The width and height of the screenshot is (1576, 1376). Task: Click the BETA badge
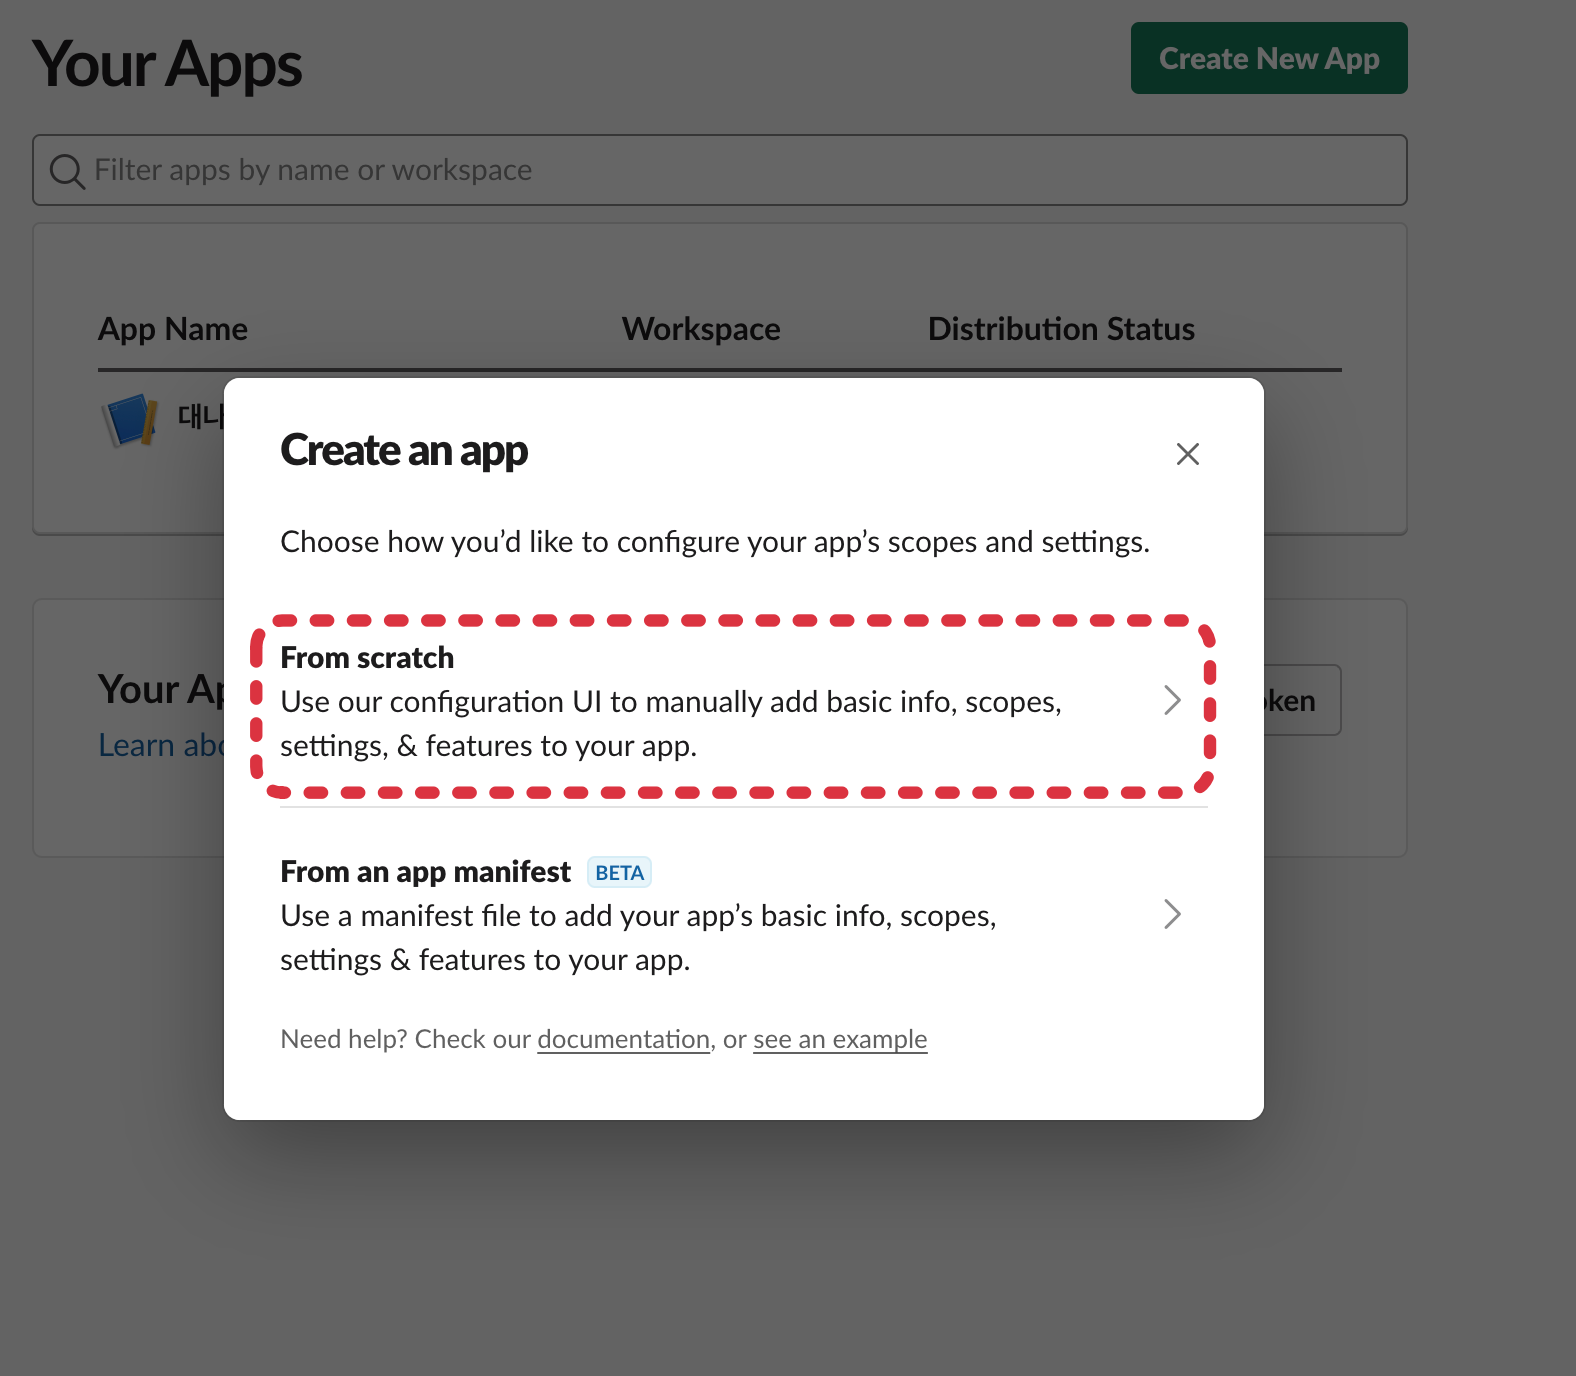click(619, 872)
